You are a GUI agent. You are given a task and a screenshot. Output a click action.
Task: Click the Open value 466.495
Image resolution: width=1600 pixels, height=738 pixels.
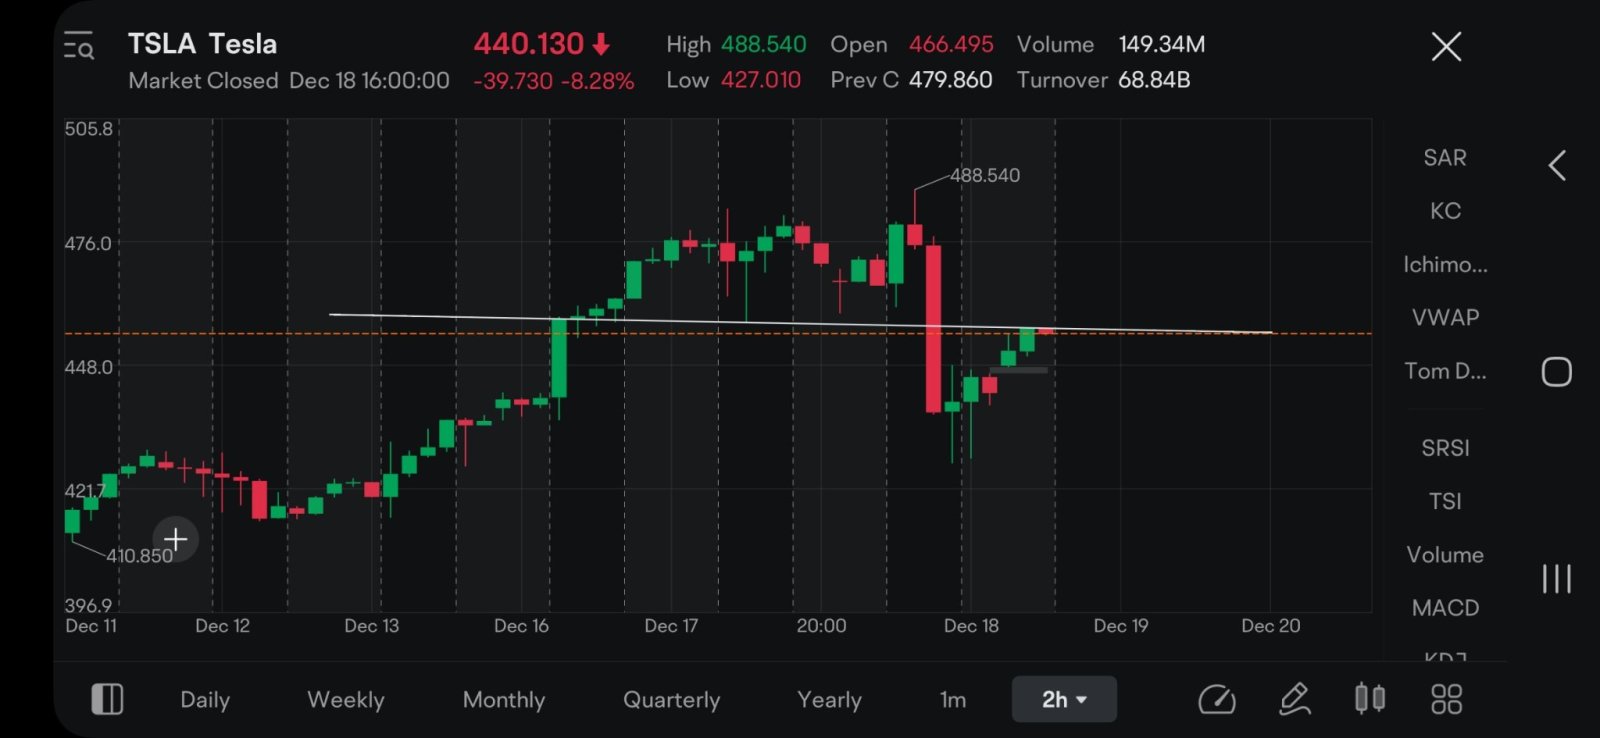[x=951, y=45]
